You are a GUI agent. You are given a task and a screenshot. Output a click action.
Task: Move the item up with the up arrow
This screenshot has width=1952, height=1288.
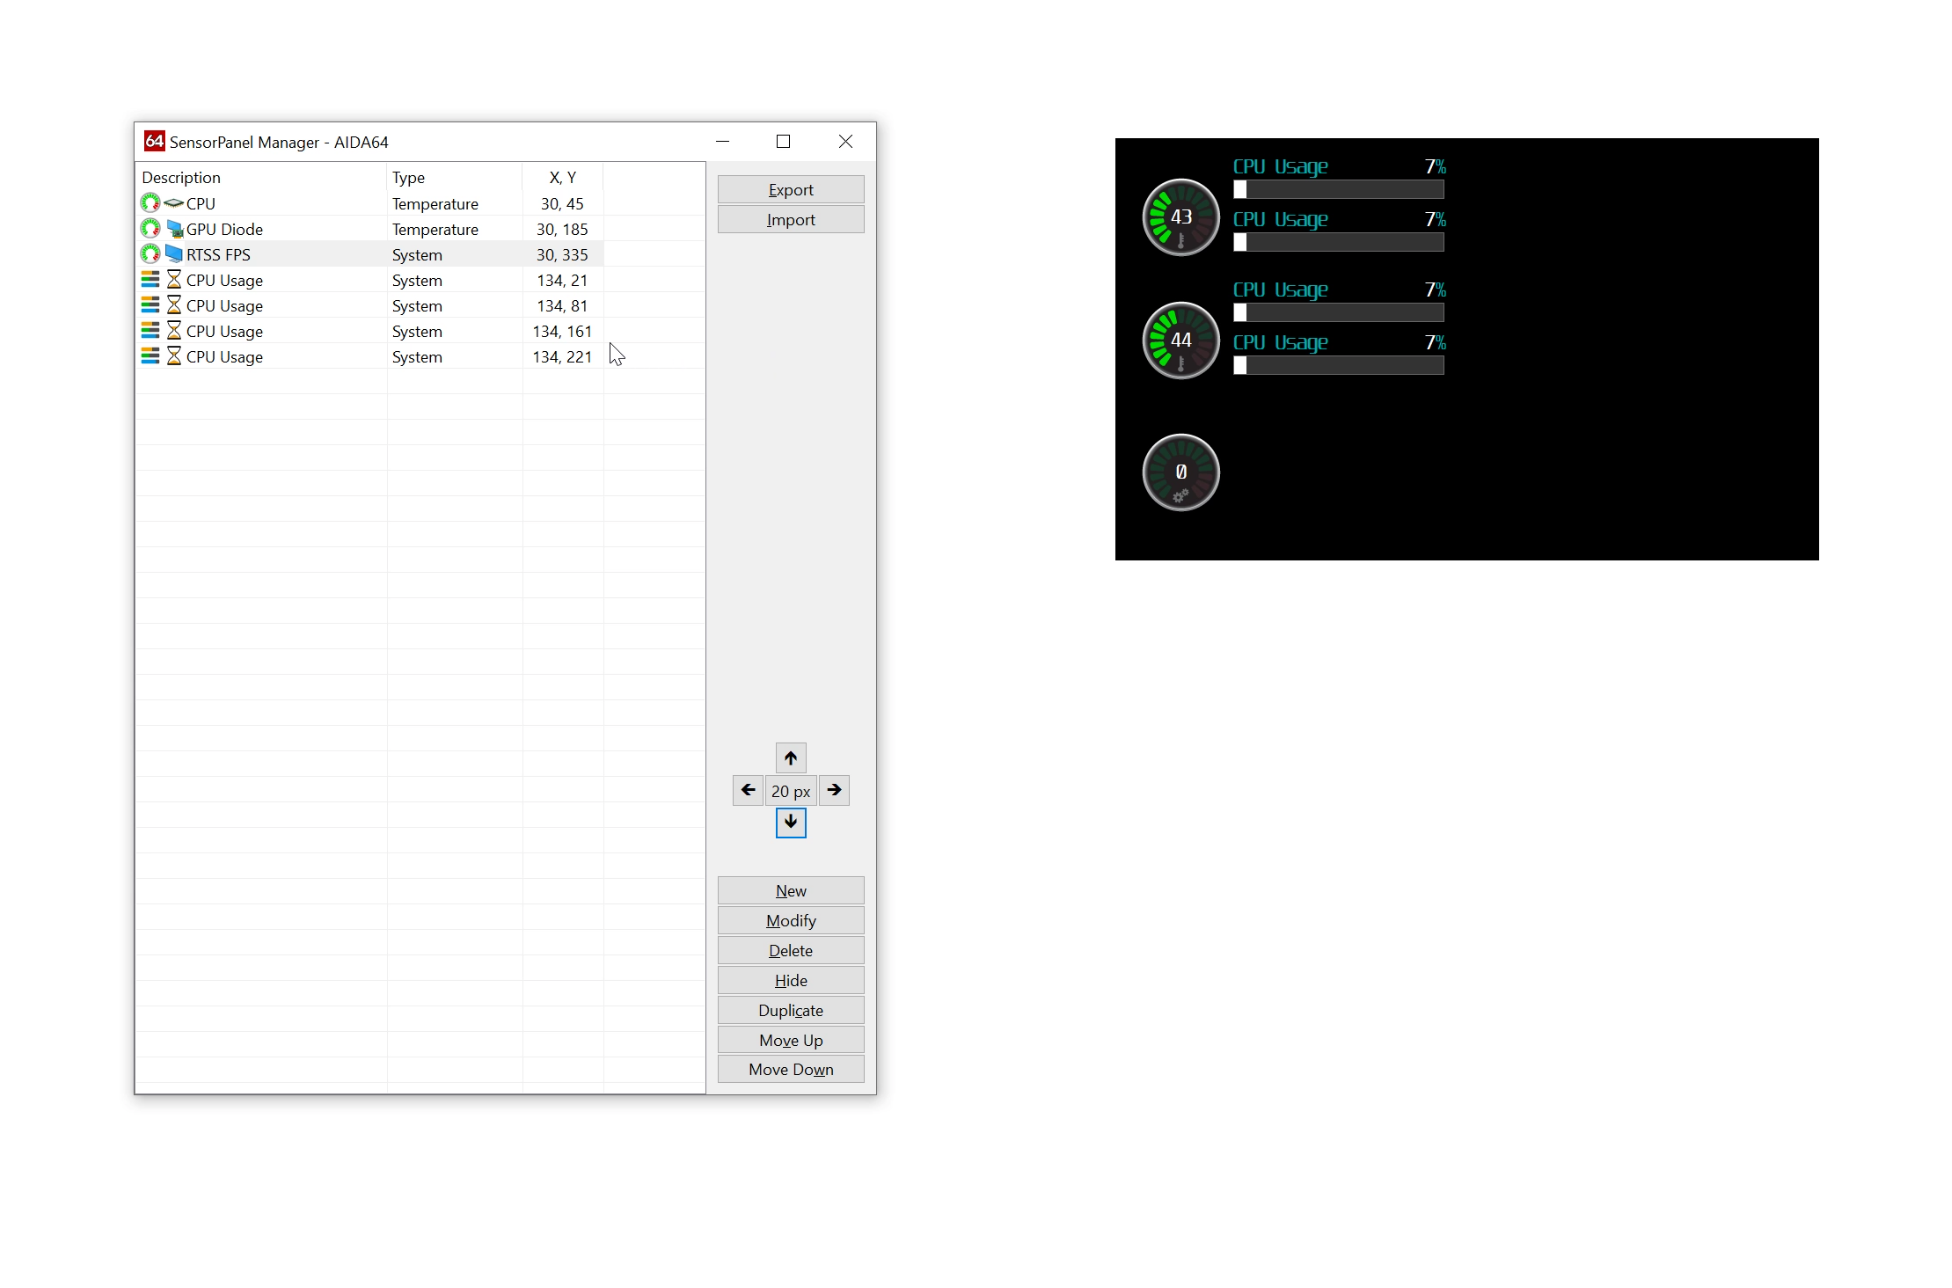791,758
